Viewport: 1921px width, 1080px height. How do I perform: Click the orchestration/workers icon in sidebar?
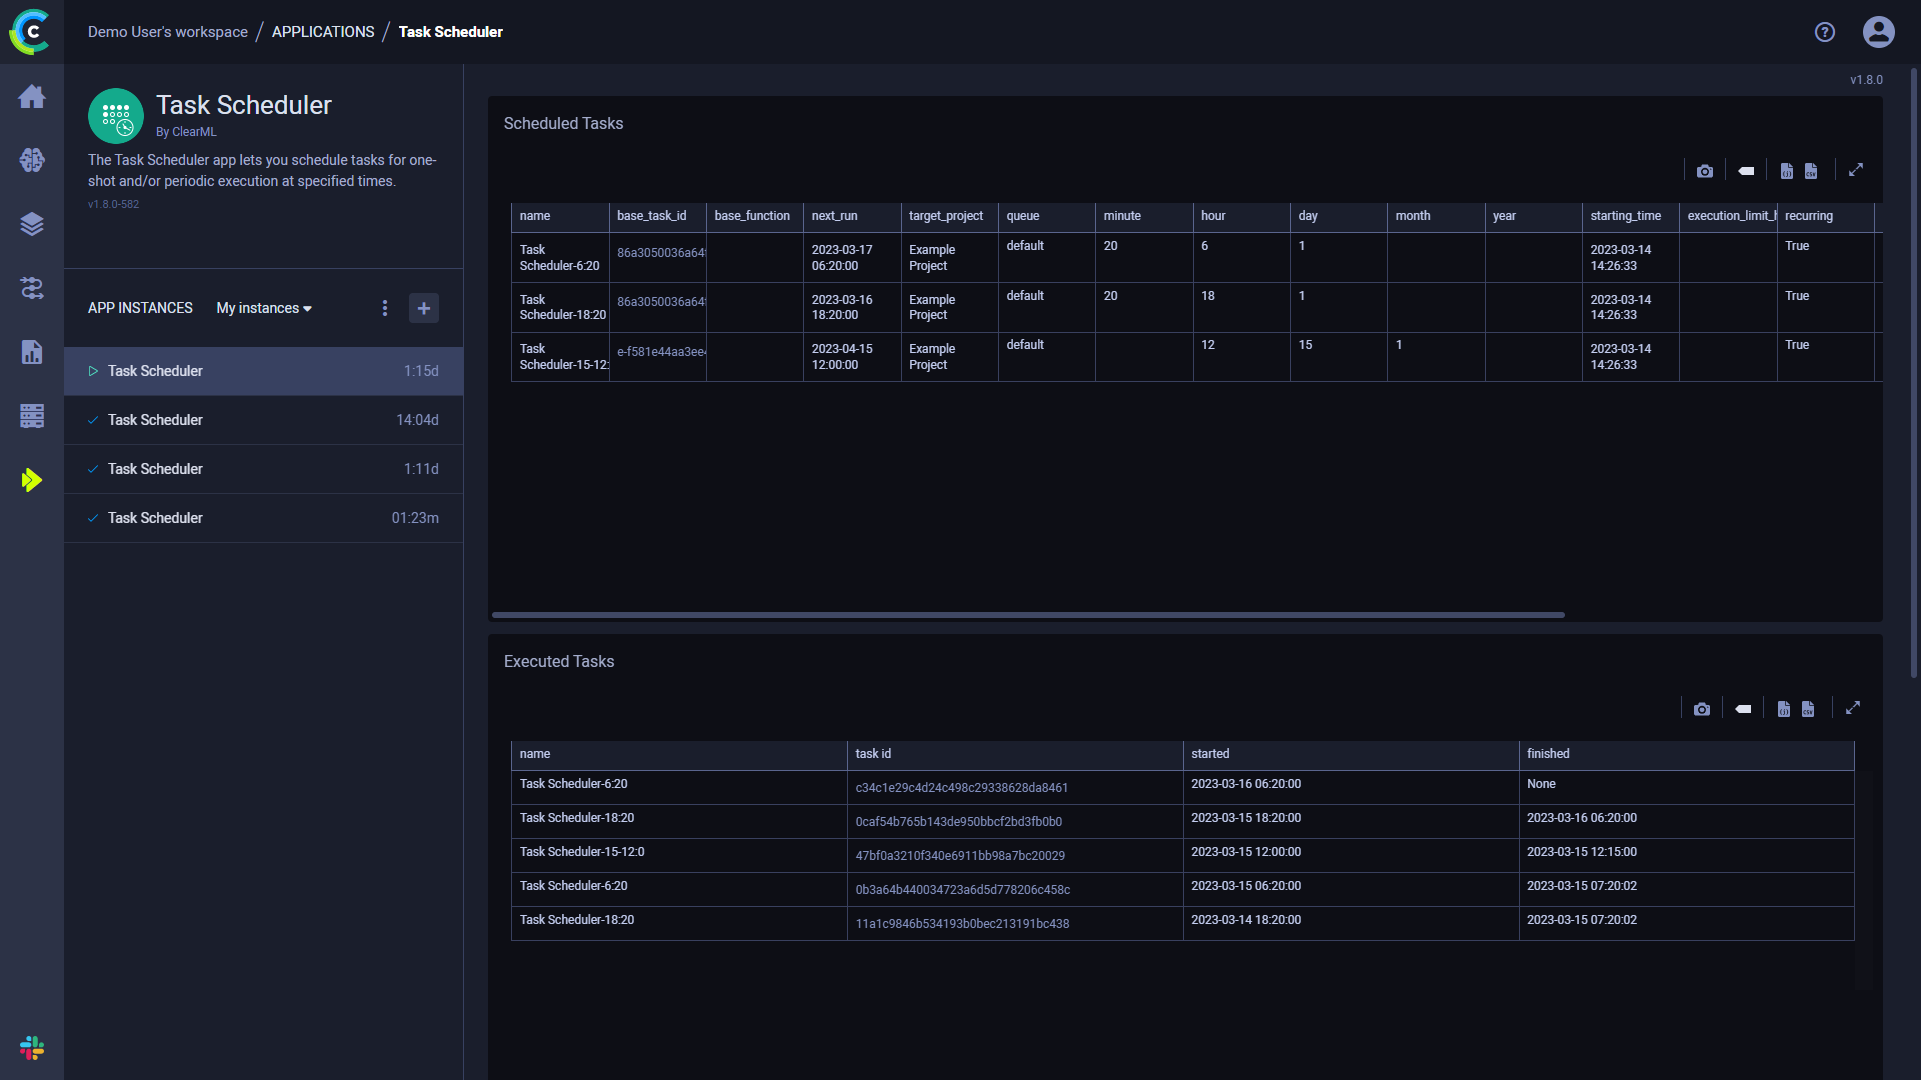(x=32, y=417)
